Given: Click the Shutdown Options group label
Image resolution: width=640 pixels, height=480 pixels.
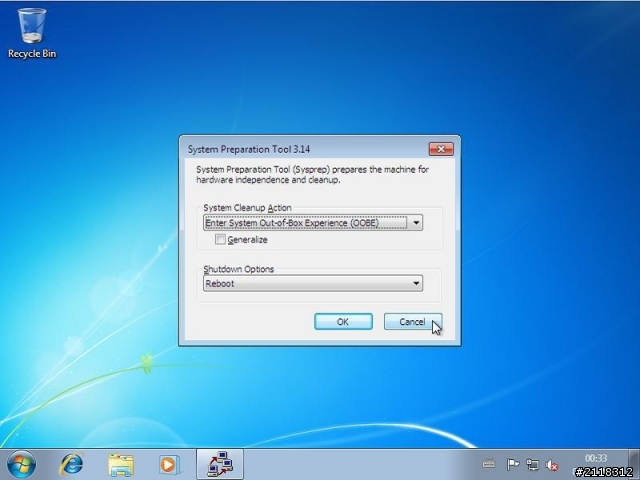Looking at the screenshot, I should (239, 269).
